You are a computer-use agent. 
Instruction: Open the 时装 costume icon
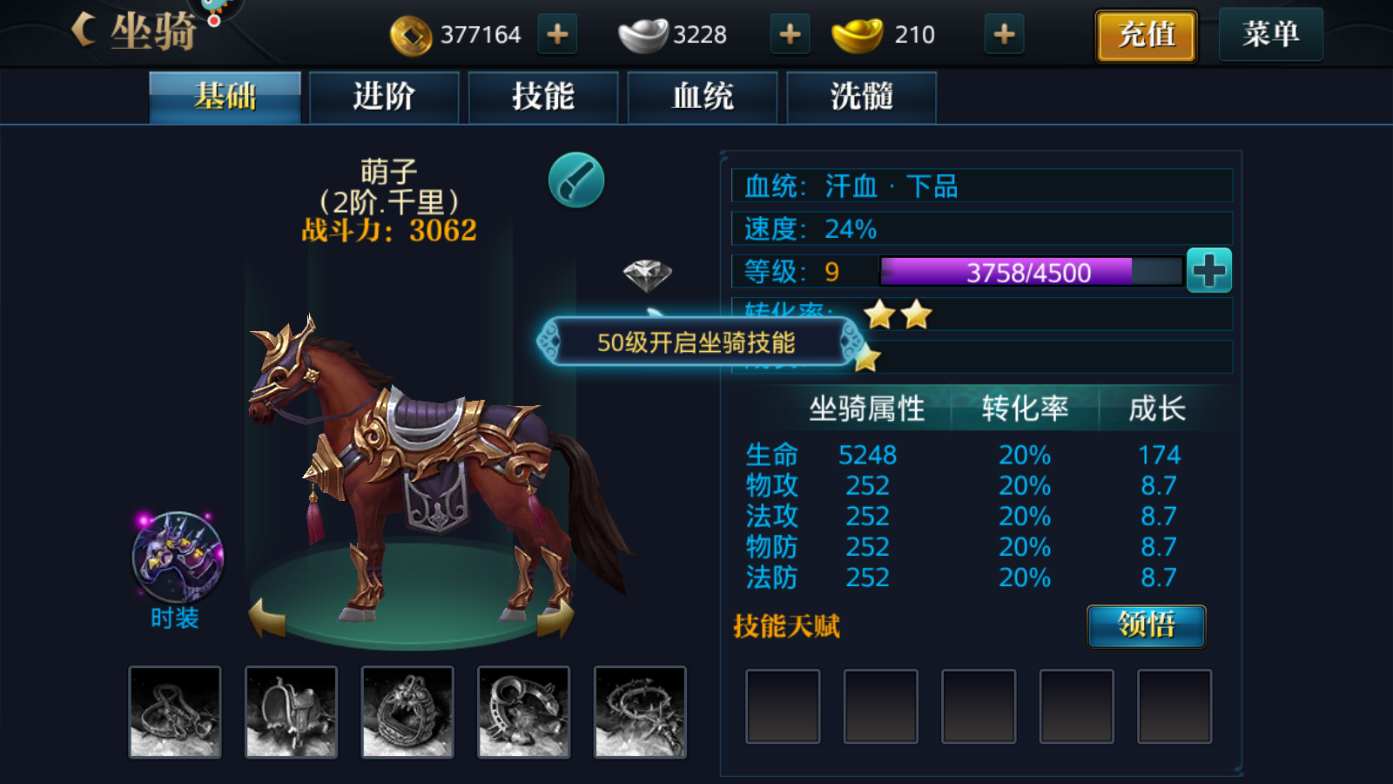(x=177, y=558)
